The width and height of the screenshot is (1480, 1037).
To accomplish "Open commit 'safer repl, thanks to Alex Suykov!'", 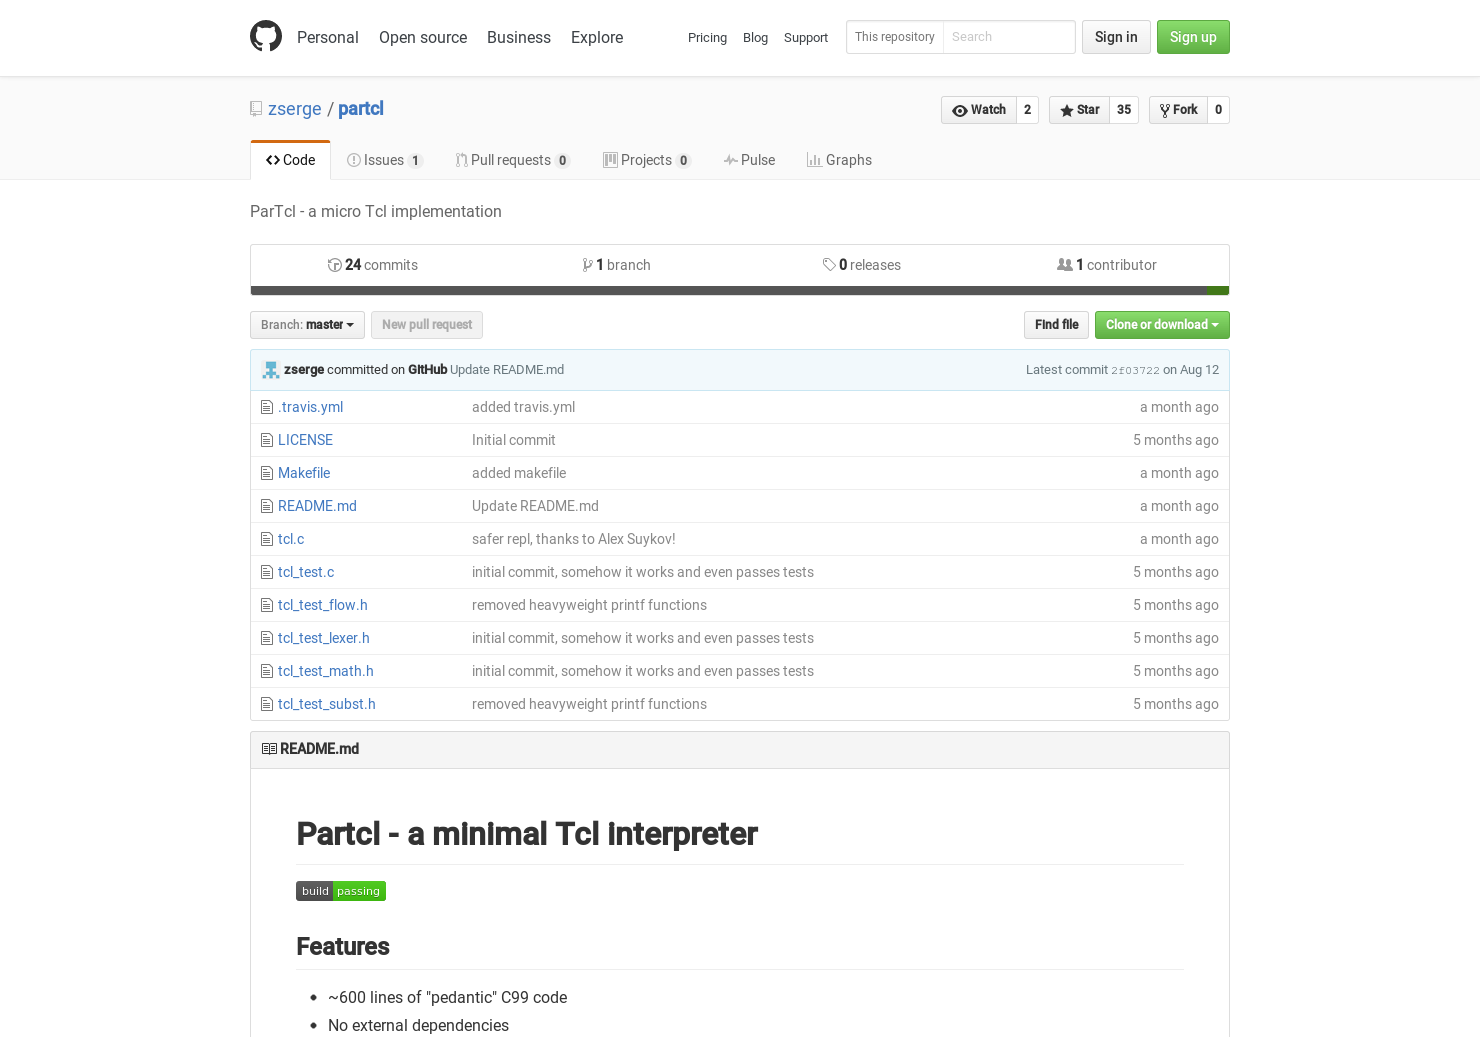I will [574, 539].
